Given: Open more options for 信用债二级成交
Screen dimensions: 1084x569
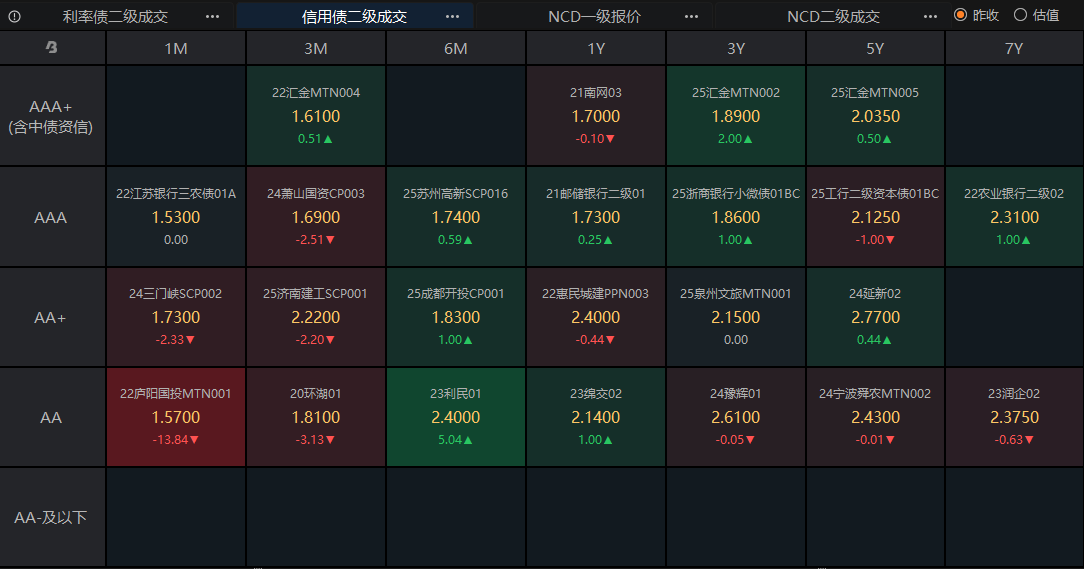Looking at the screenshot, I should pyautogui.click(x=452, y=17).
